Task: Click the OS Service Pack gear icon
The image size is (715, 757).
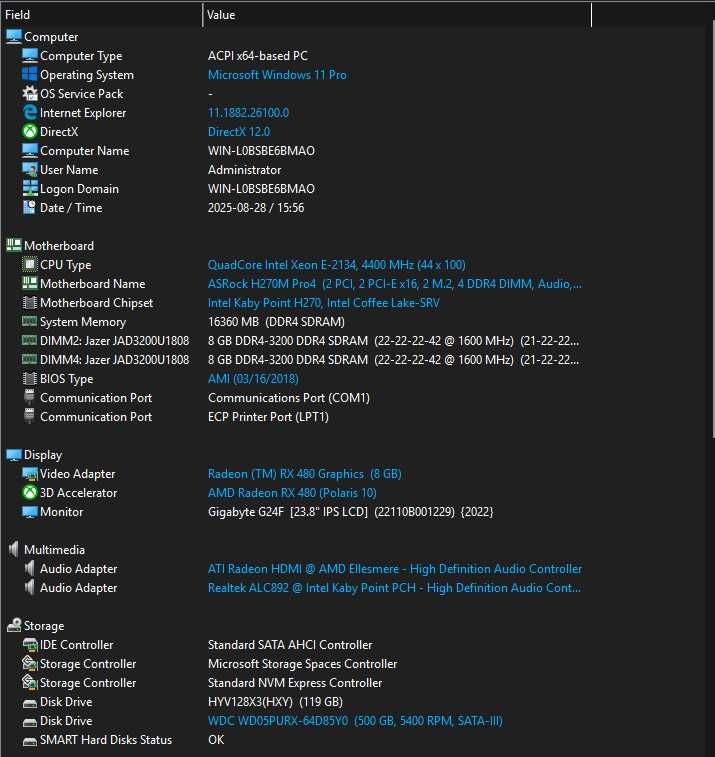Action: coord(29,93)
